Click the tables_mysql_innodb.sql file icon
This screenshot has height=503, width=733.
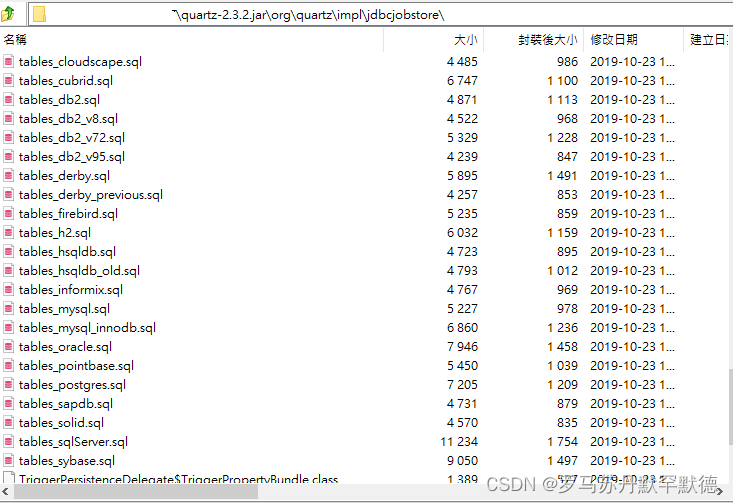[8, 328]
